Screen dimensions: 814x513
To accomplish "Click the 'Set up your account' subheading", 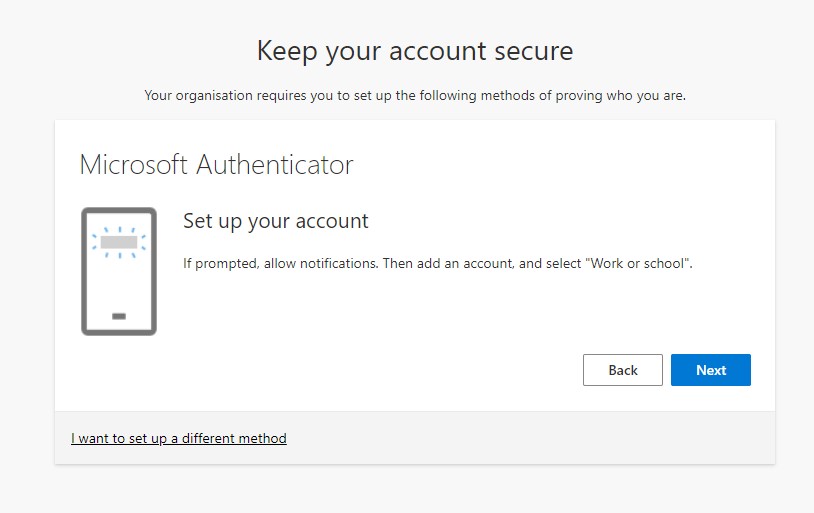I will 276,221.
